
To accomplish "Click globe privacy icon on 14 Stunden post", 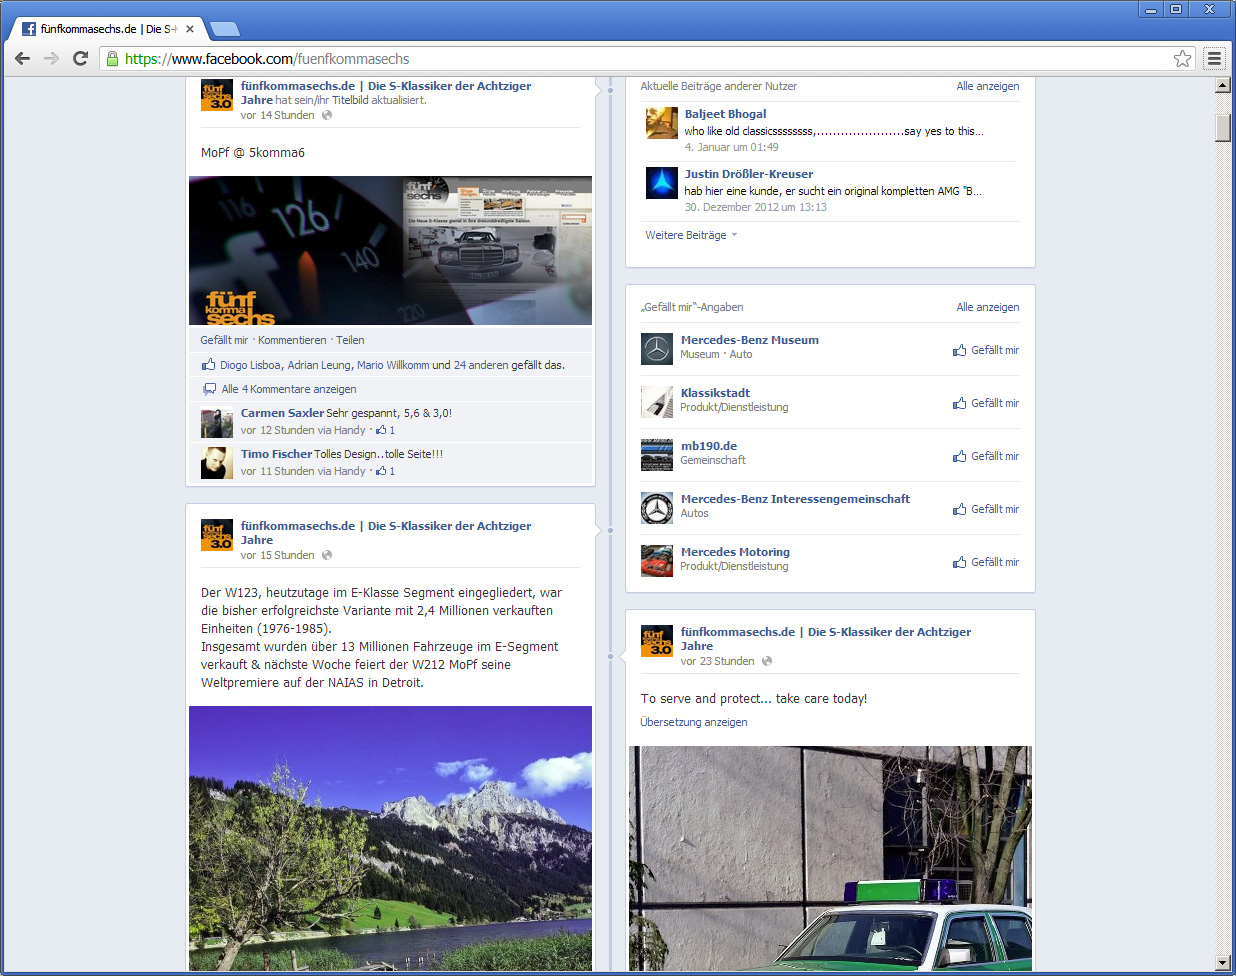I will click(x=327, y=115).
